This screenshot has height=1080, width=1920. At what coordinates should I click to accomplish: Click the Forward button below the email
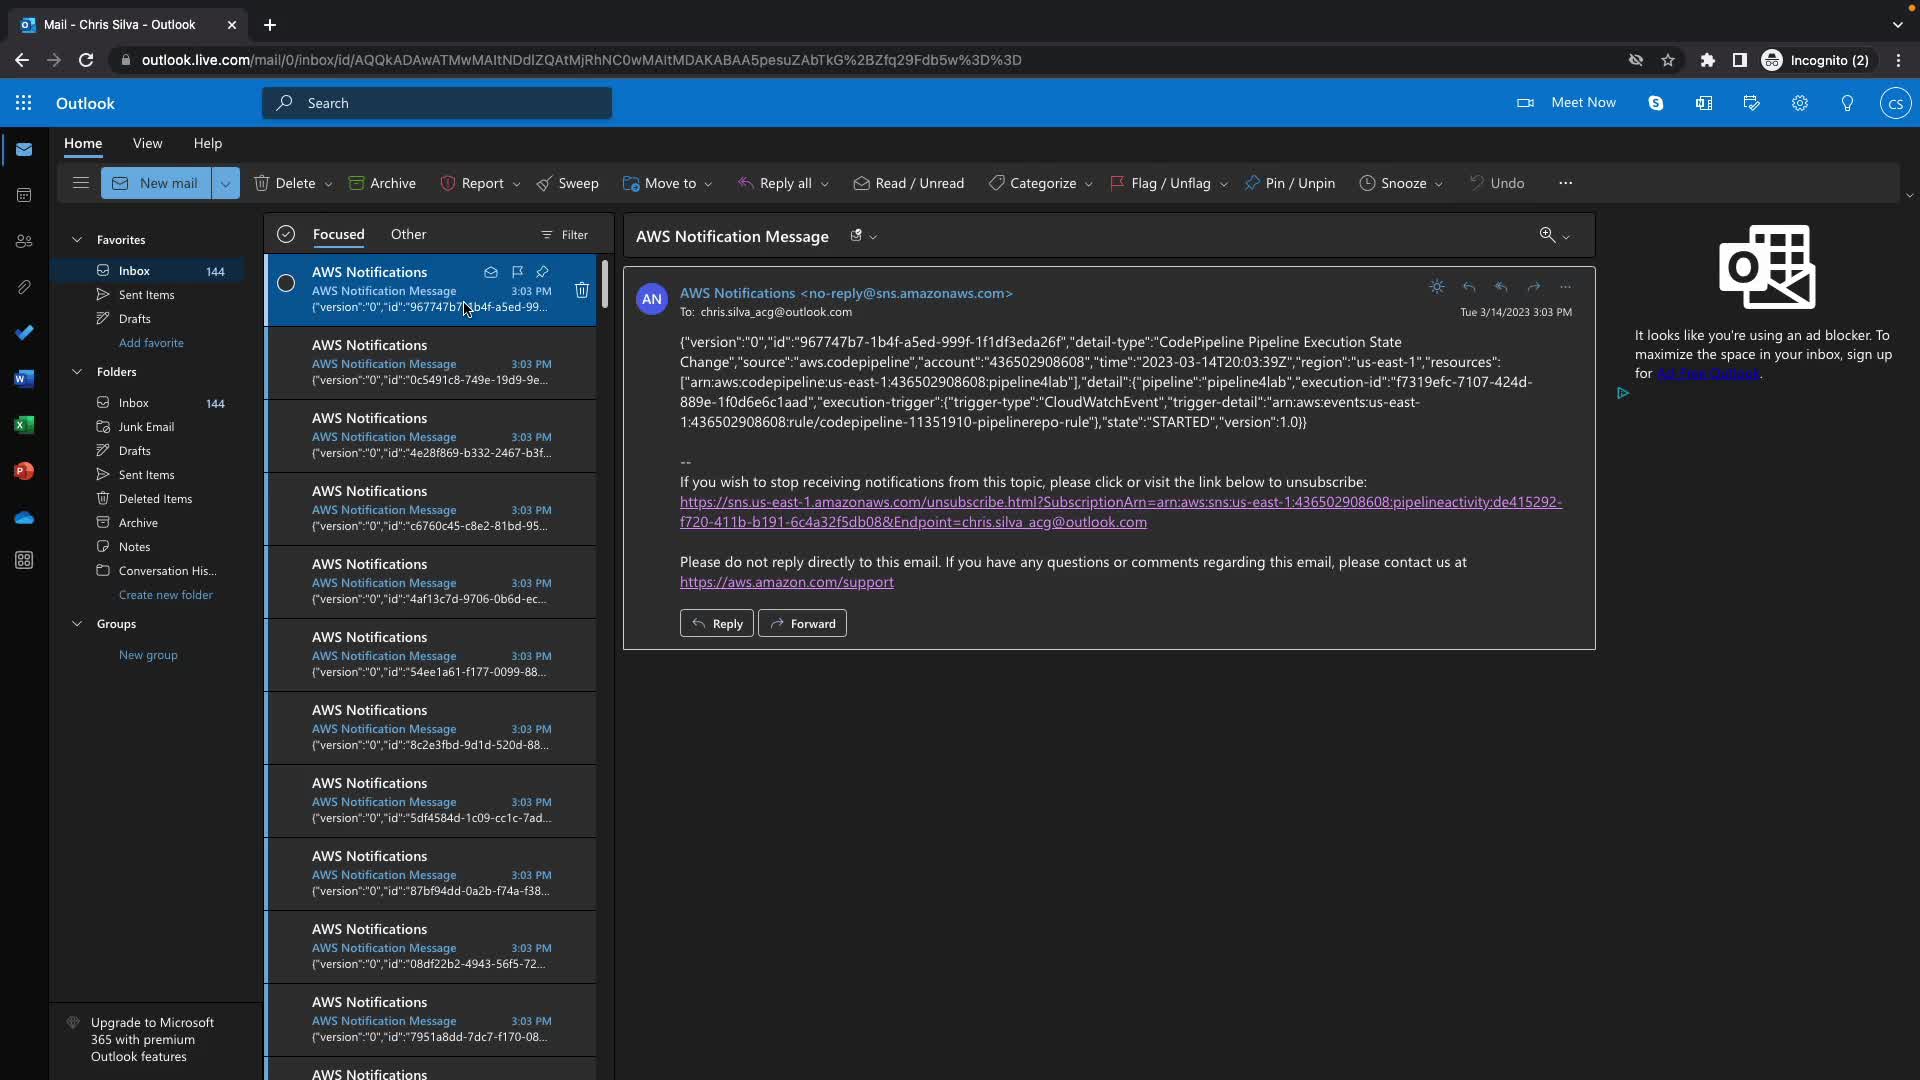802,623
